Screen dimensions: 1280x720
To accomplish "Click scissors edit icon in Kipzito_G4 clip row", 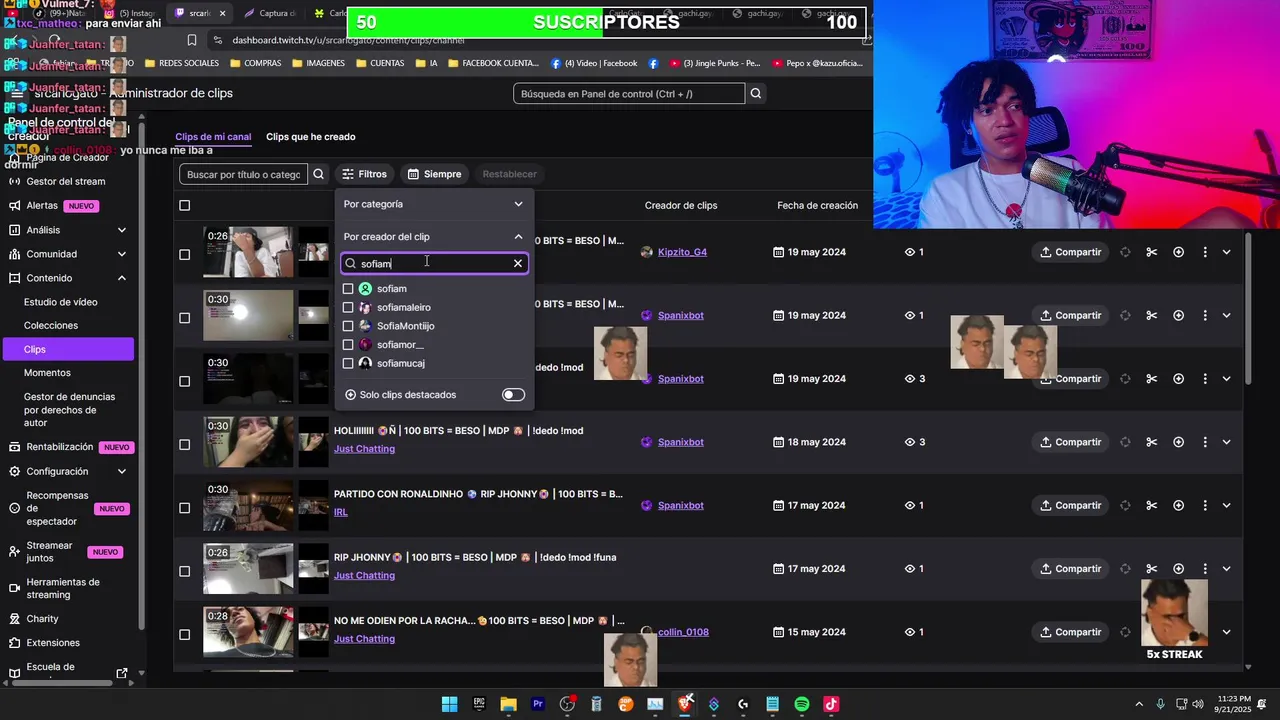I will pos(1152,252).
